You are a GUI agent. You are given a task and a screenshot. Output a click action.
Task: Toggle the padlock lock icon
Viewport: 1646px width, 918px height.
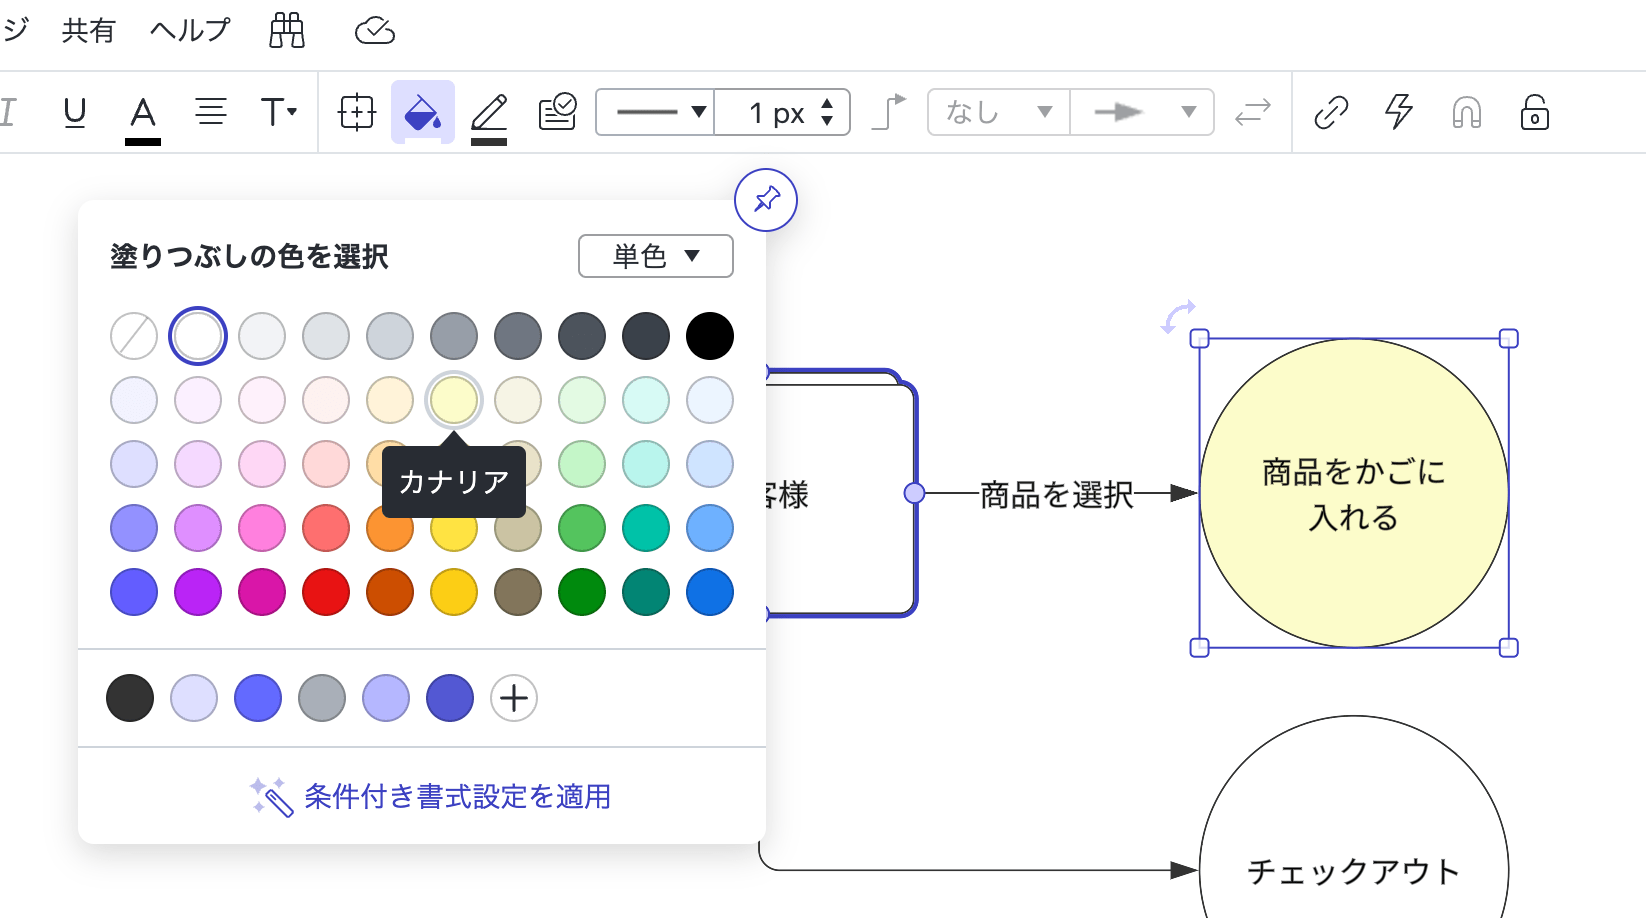(x=1535, y=112)
